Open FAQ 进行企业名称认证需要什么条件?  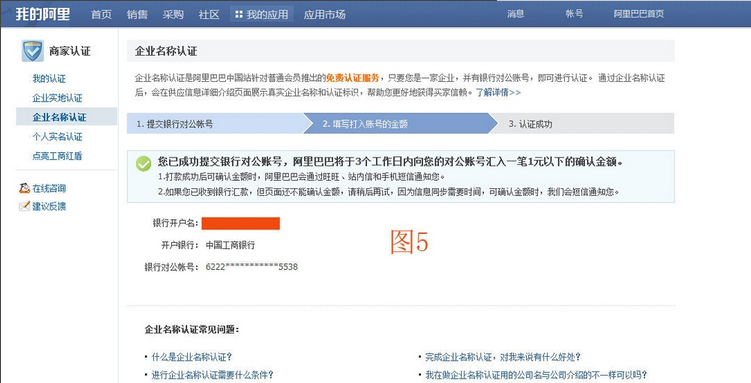coord(213,375)
